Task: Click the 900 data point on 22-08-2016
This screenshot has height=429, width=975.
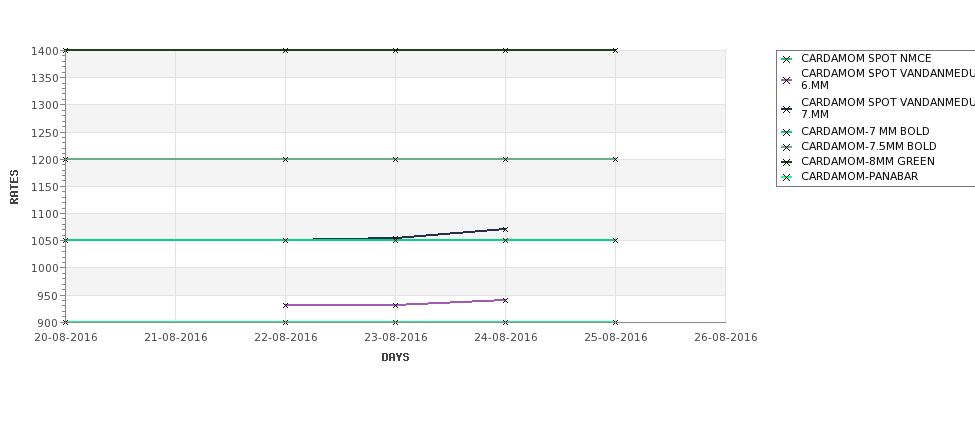Action: coord(285,322)
